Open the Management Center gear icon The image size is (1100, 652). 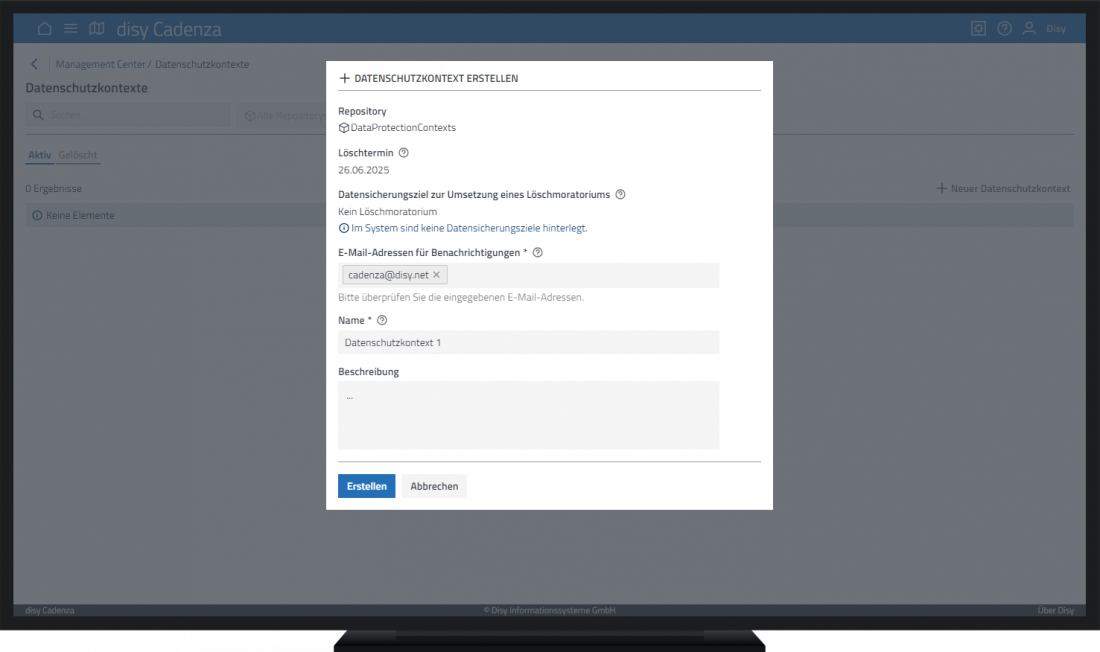pyautogui.click(x=978, y=29)
